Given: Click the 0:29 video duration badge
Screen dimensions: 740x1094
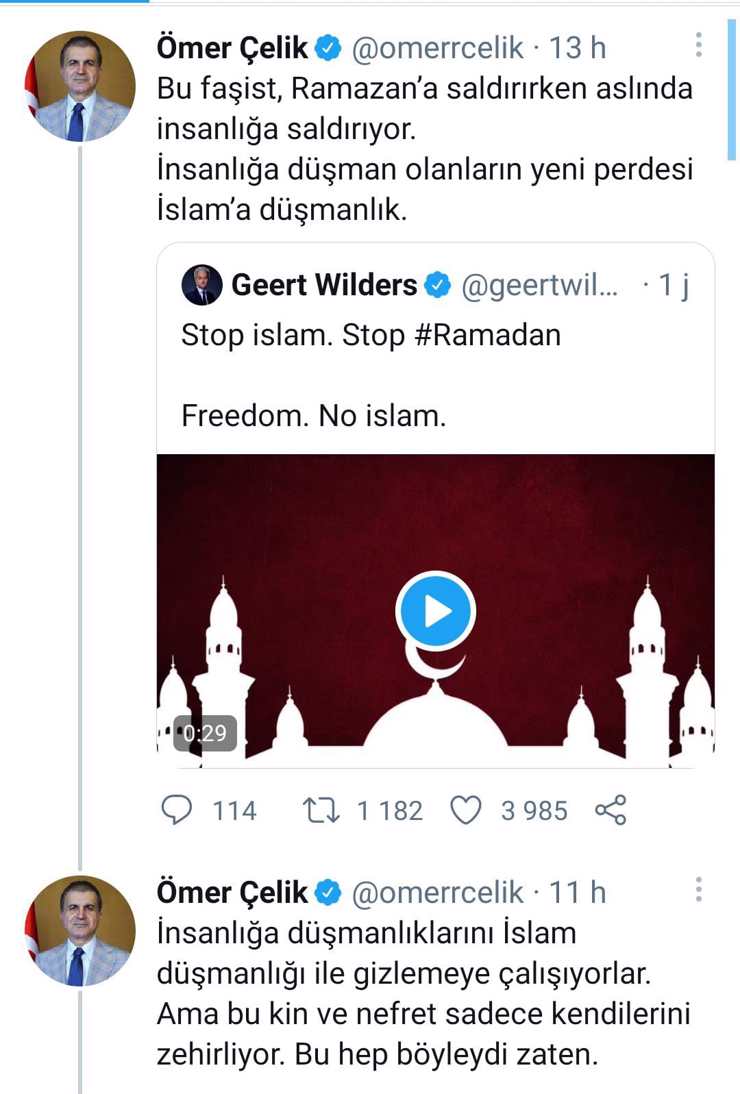Looking at the screenshot, I should click(x=205, y=734).
